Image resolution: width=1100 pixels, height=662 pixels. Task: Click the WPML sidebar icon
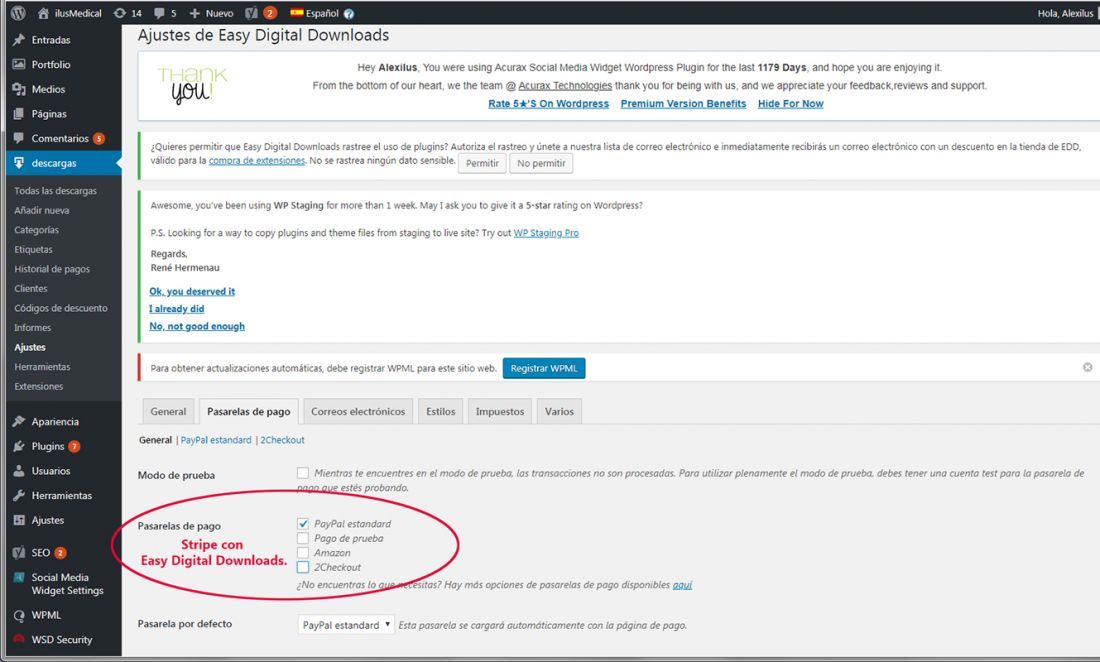[x=19, y=615]
